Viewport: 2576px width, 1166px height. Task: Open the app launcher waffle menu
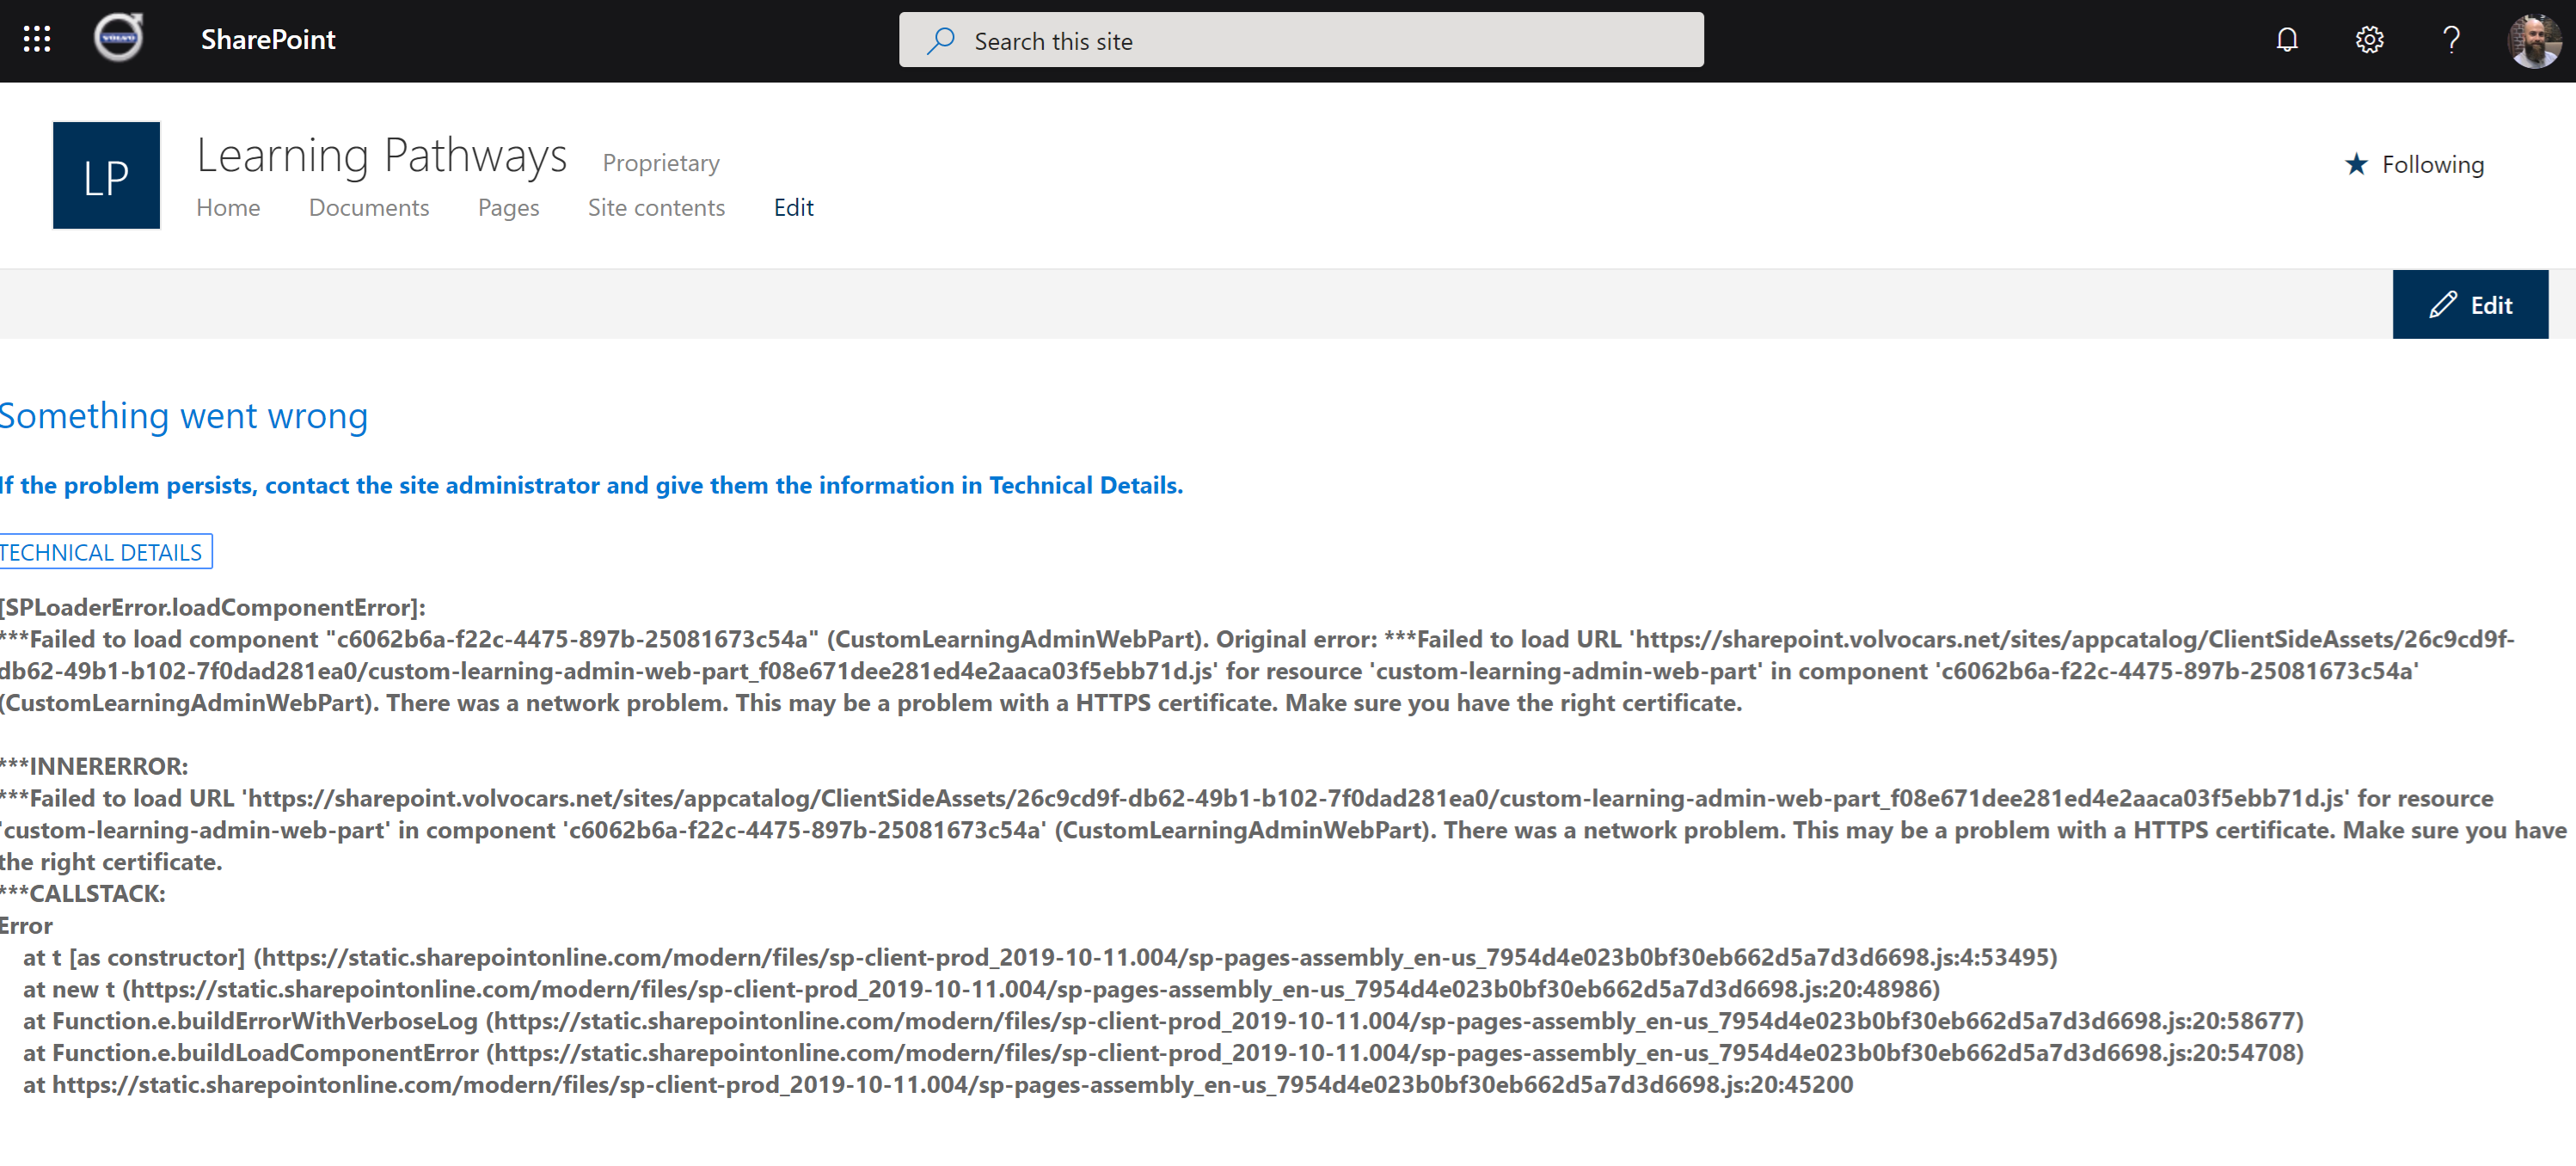pos(36,39)
